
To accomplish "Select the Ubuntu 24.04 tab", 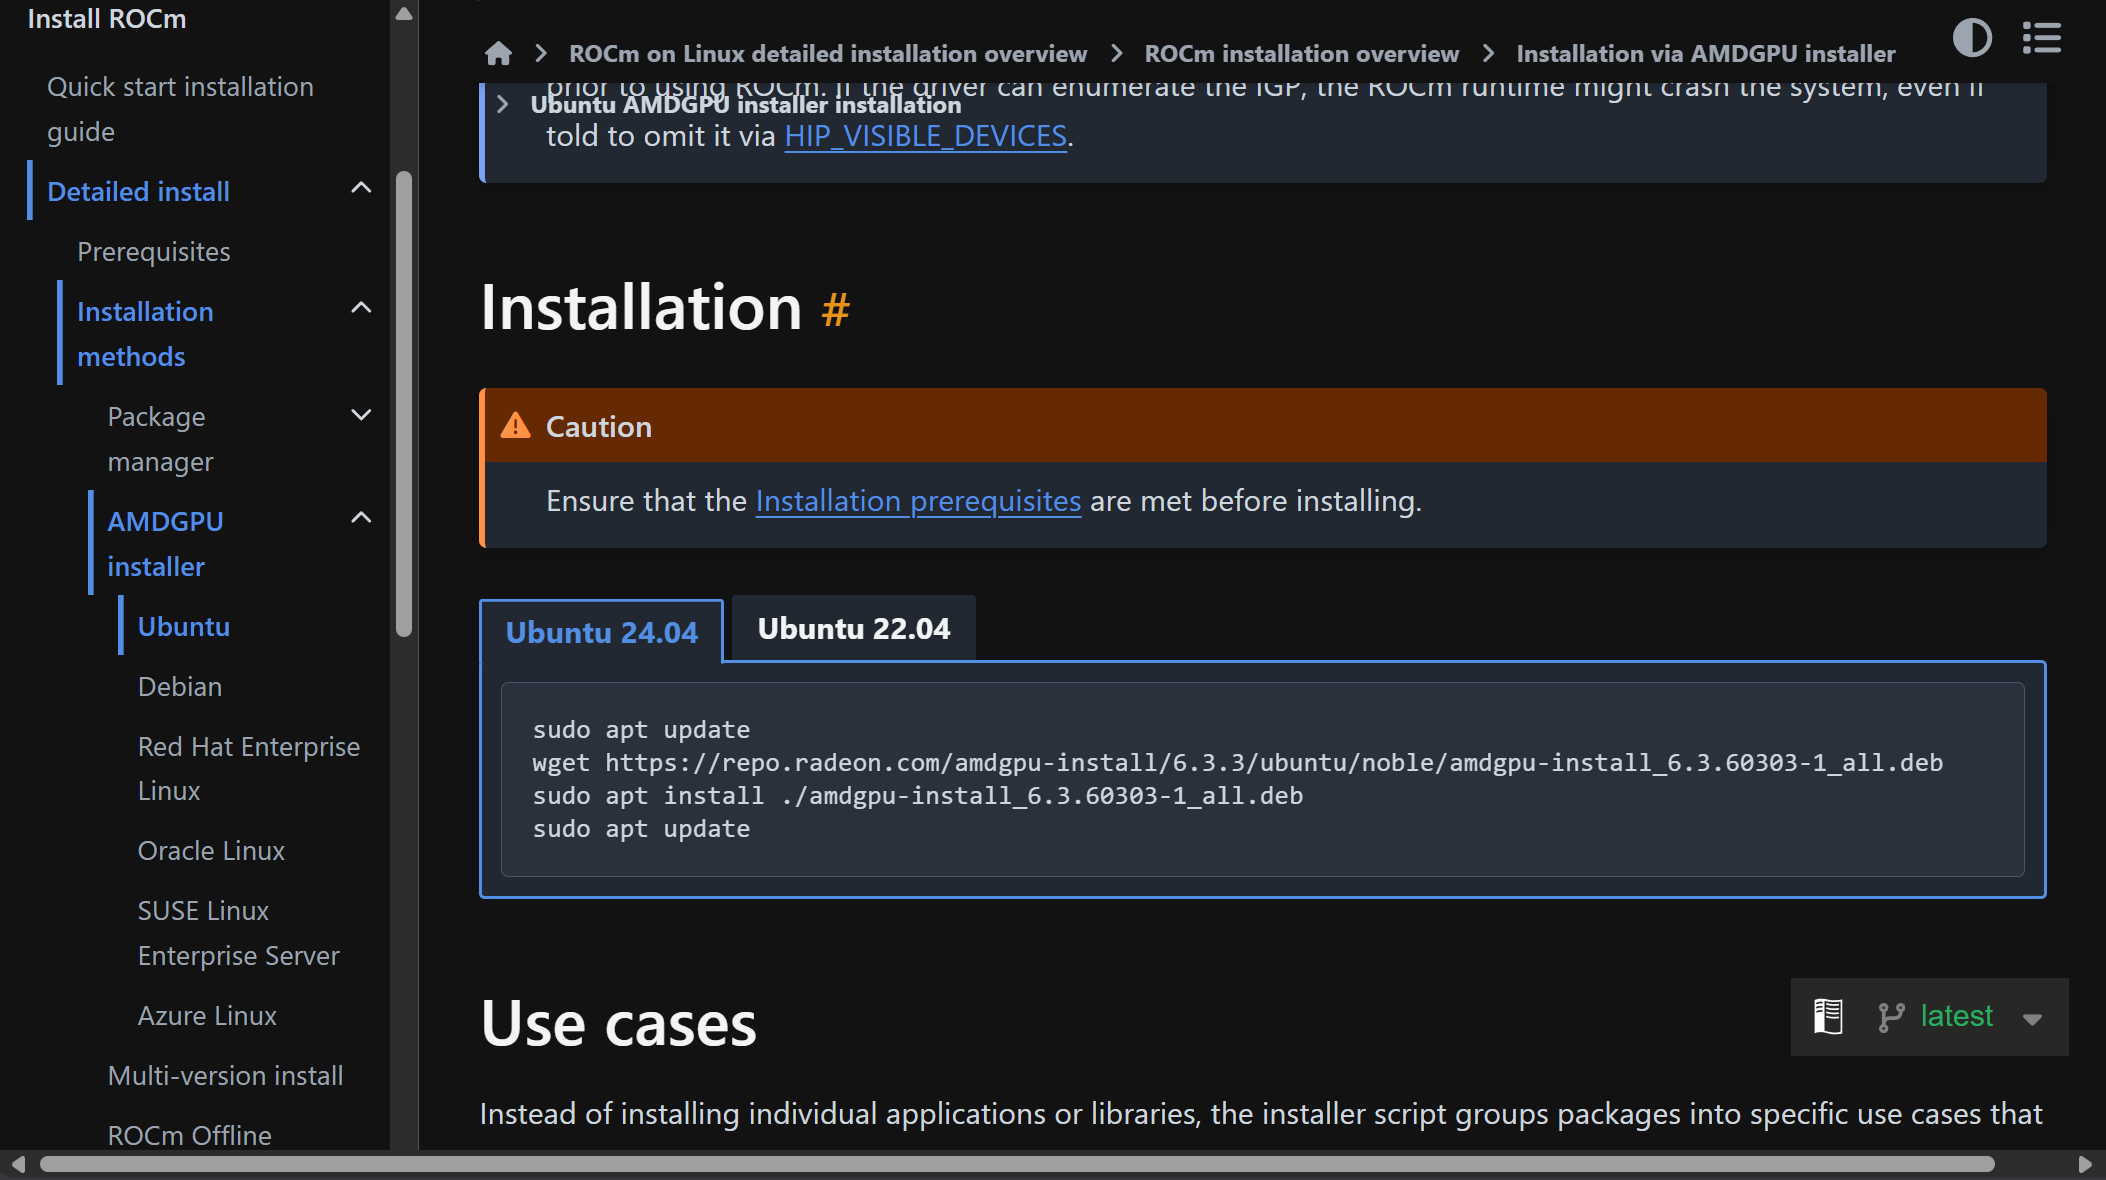I will (x=601, y=633).
